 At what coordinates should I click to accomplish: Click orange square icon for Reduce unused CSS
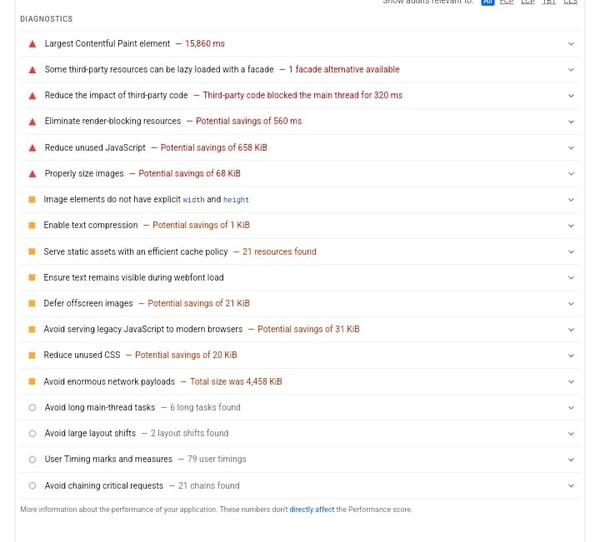click(32, 356)
